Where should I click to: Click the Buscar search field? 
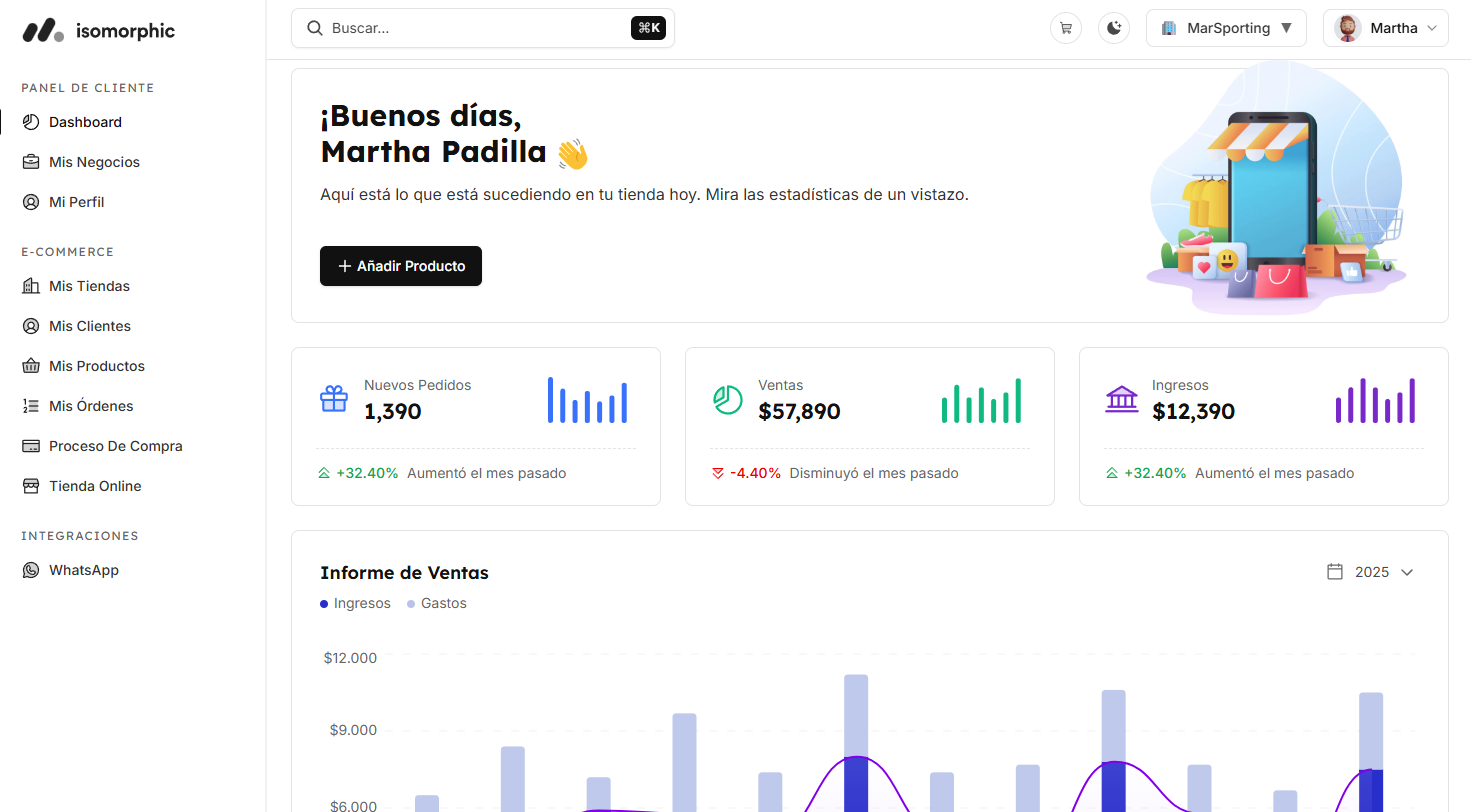483,28
